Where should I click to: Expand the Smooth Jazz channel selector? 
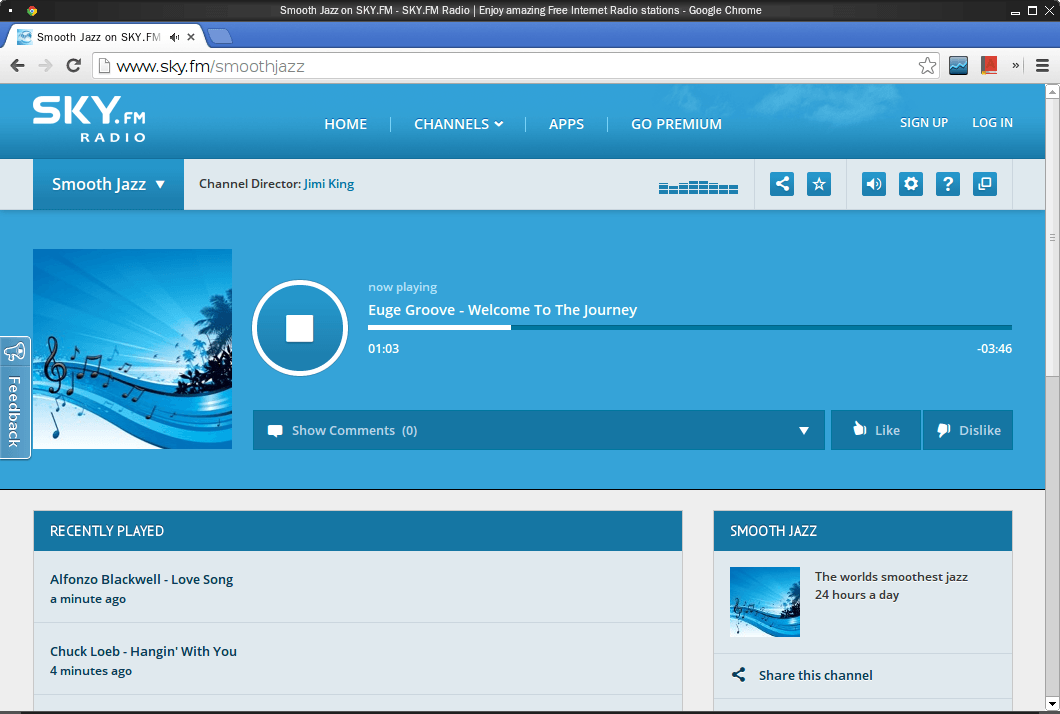click(x=107, y=184)
